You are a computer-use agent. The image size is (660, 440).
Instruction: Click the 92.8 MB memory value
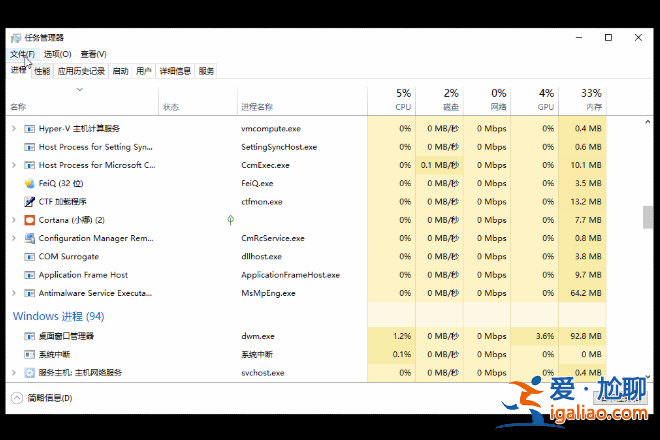click(586, 336)
